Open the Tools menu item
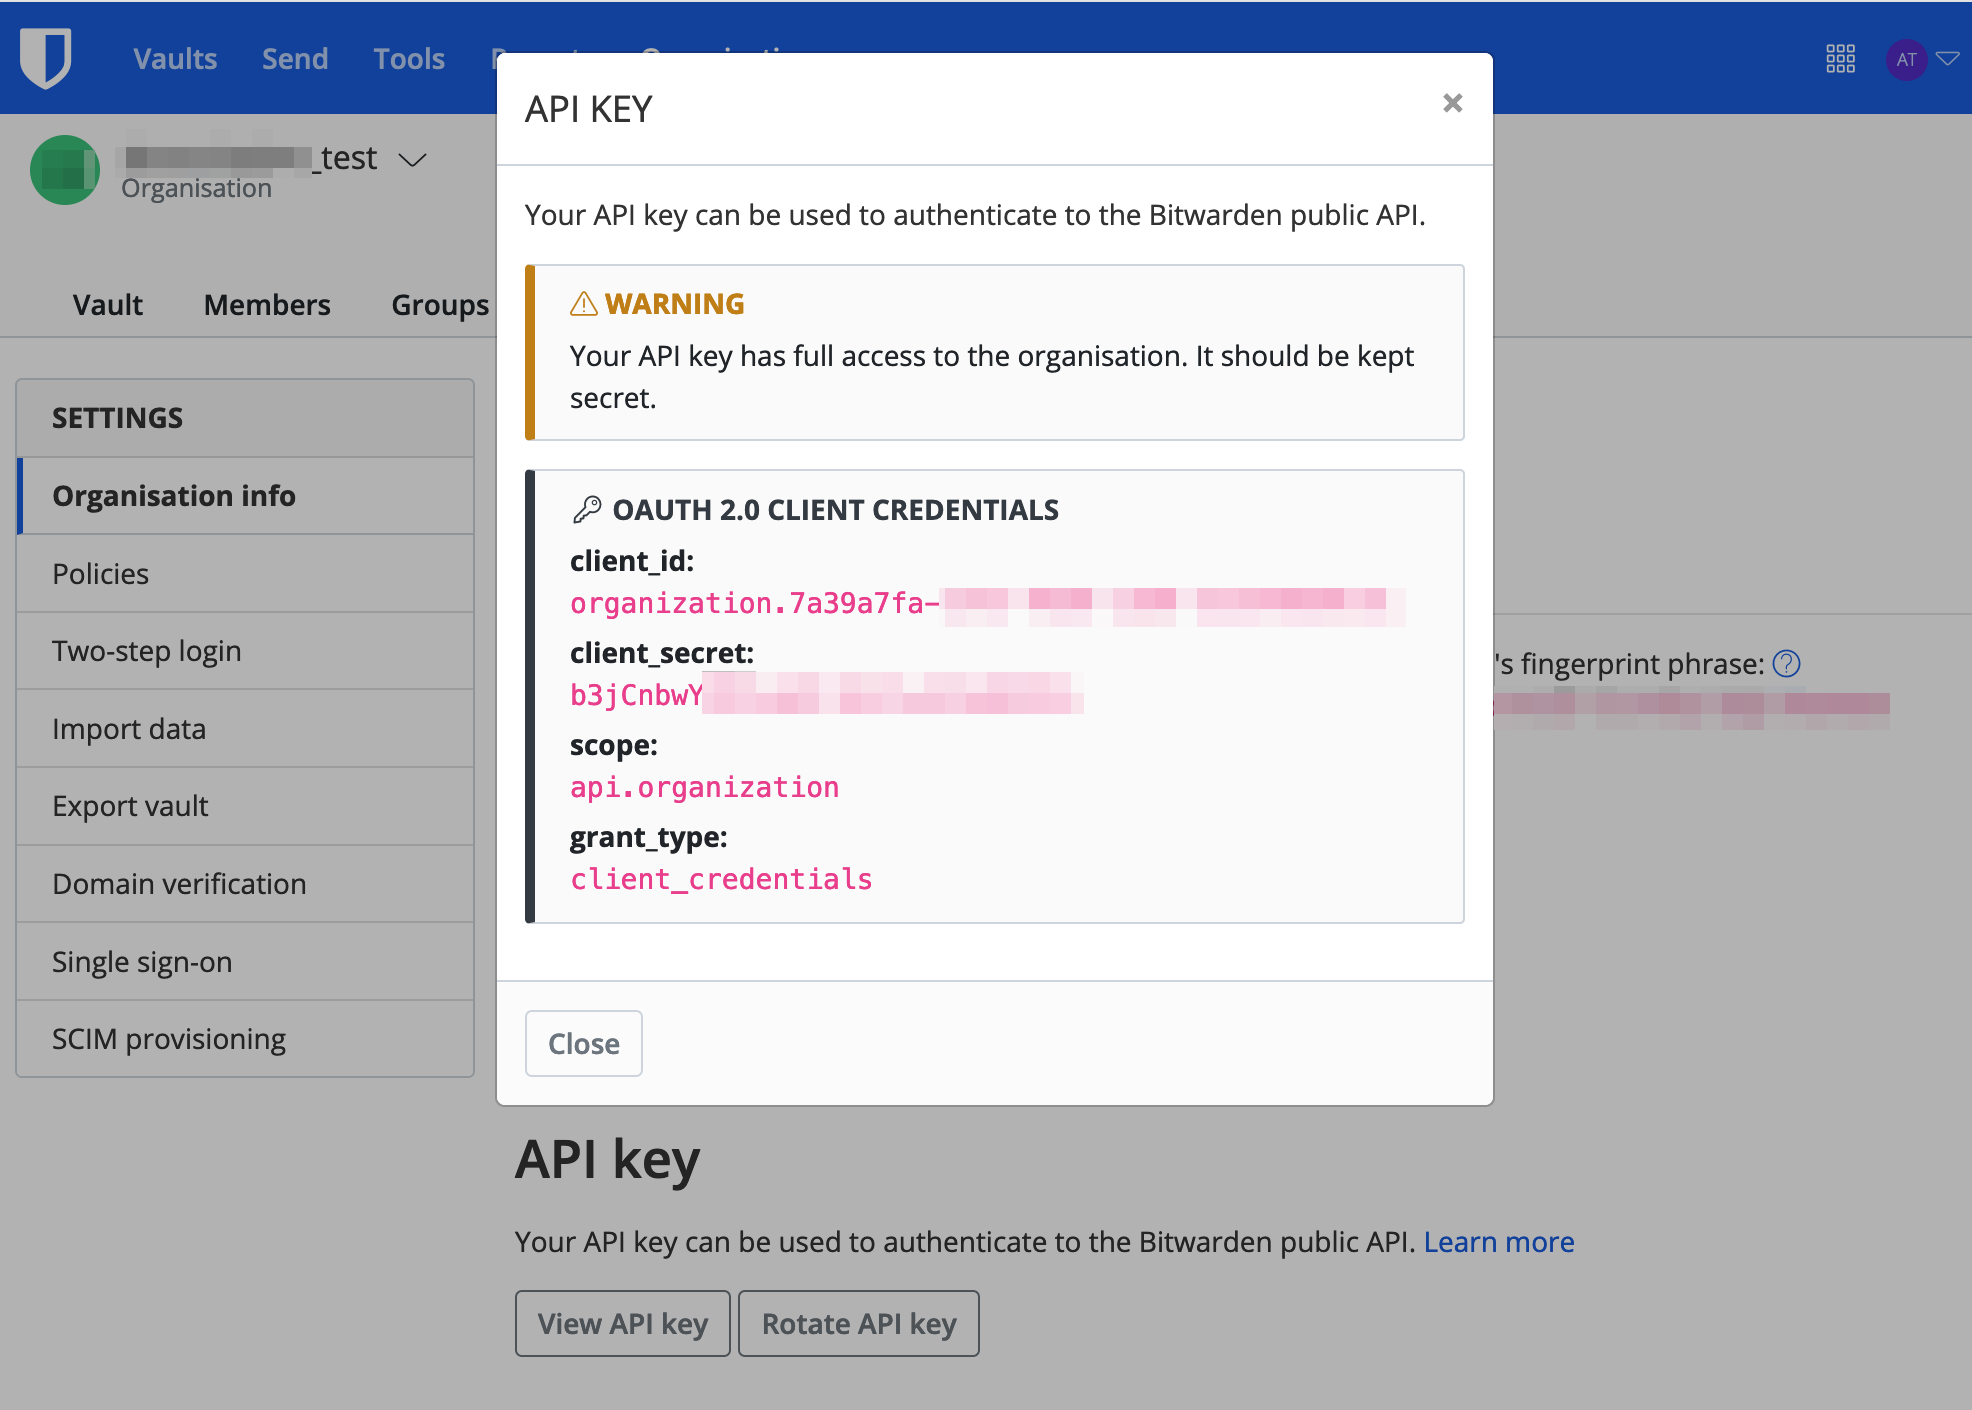Viewport: 1972px width, 1410px height. (409, 59)
